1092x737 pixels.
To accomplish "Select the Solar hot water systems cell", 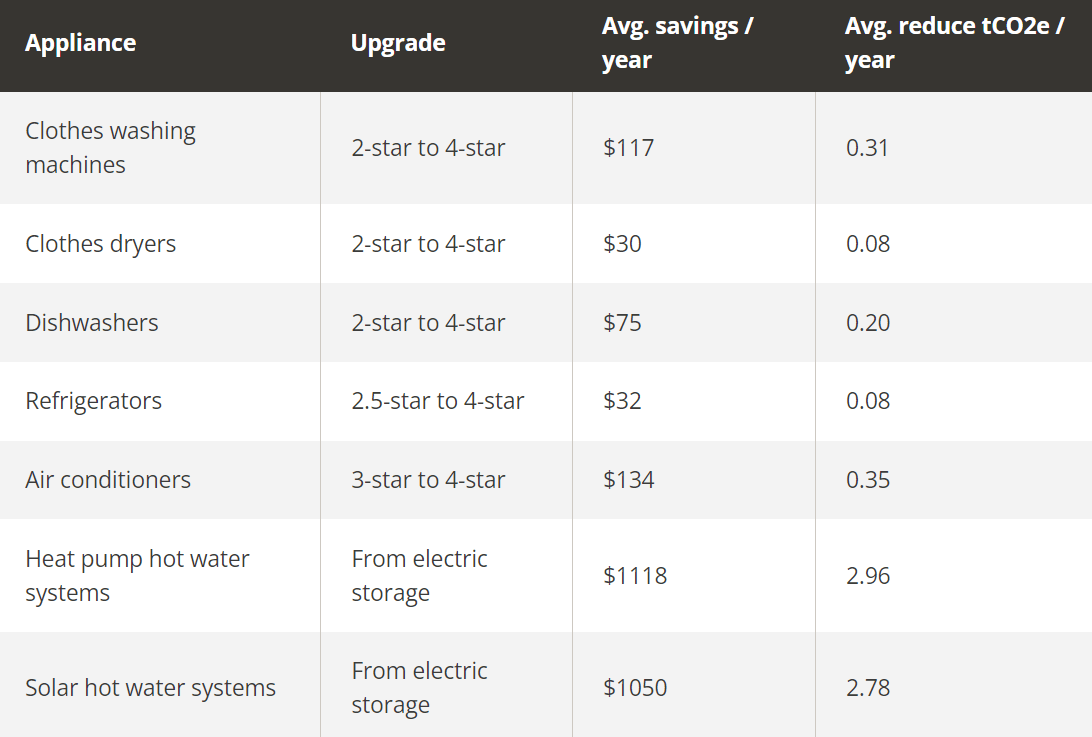I will coord(150,688).
